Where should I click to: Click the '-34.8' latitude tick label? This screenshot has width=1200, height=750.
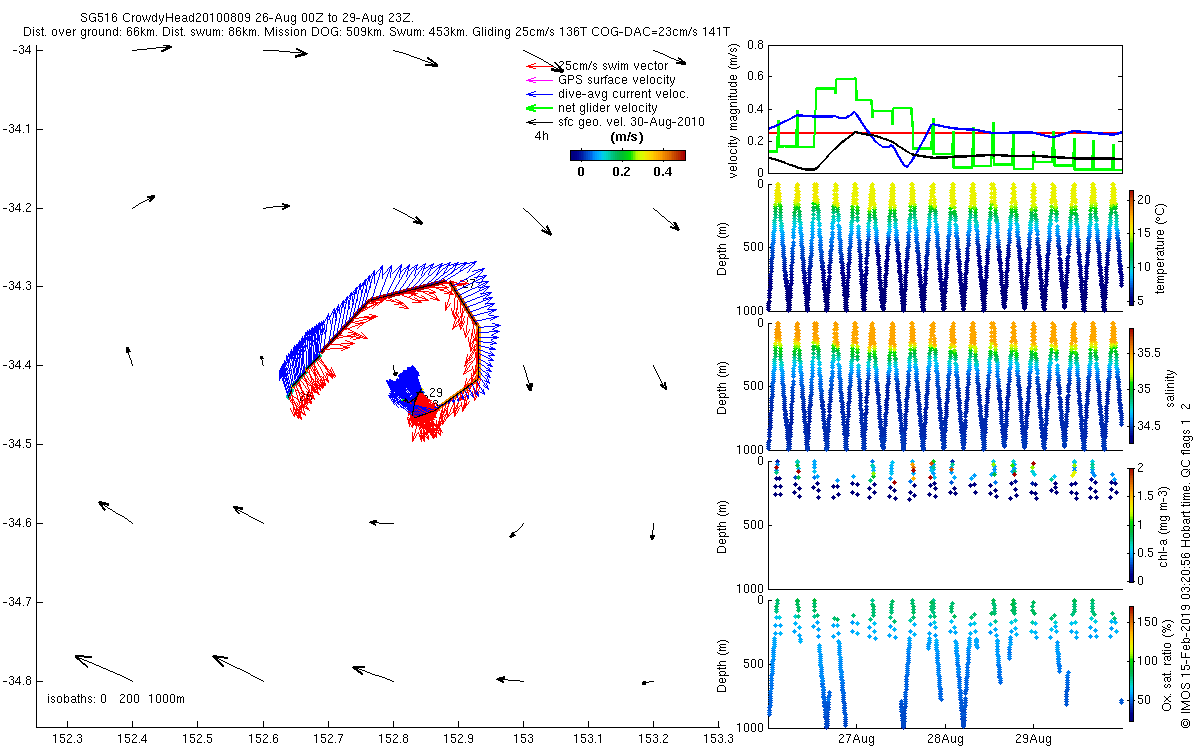point(17,680)
